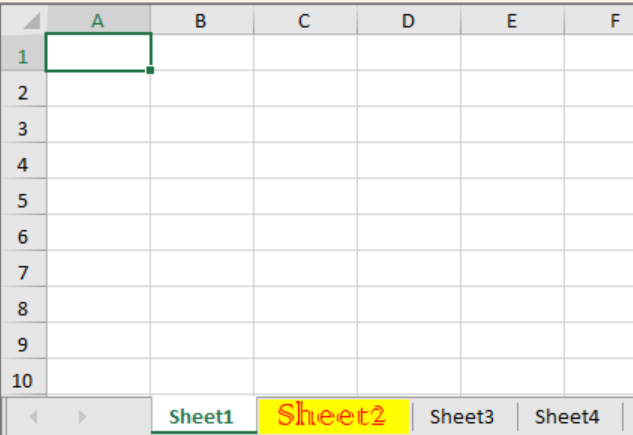Open the yellow highlighted Sheet2 tab

tap(331, 416)
